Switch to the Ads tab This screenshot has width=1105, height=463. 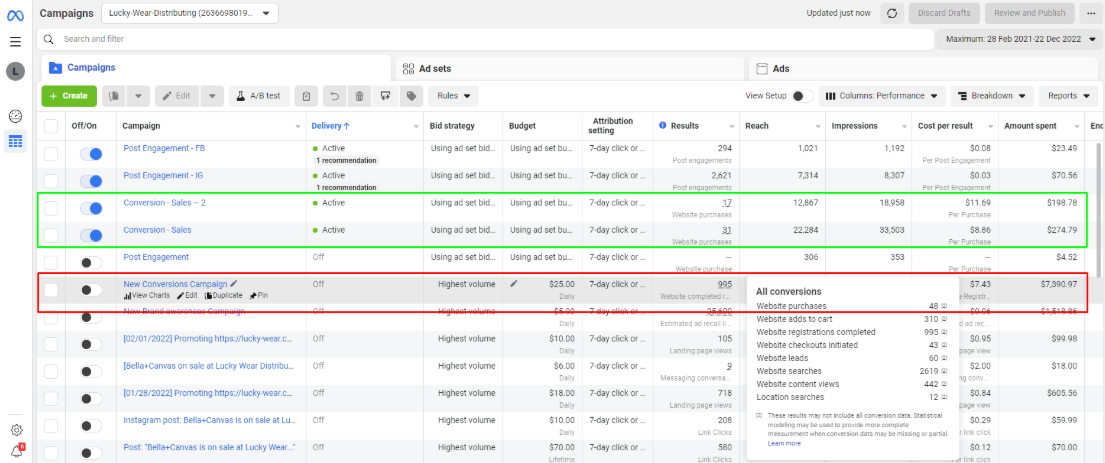(925, 68)
